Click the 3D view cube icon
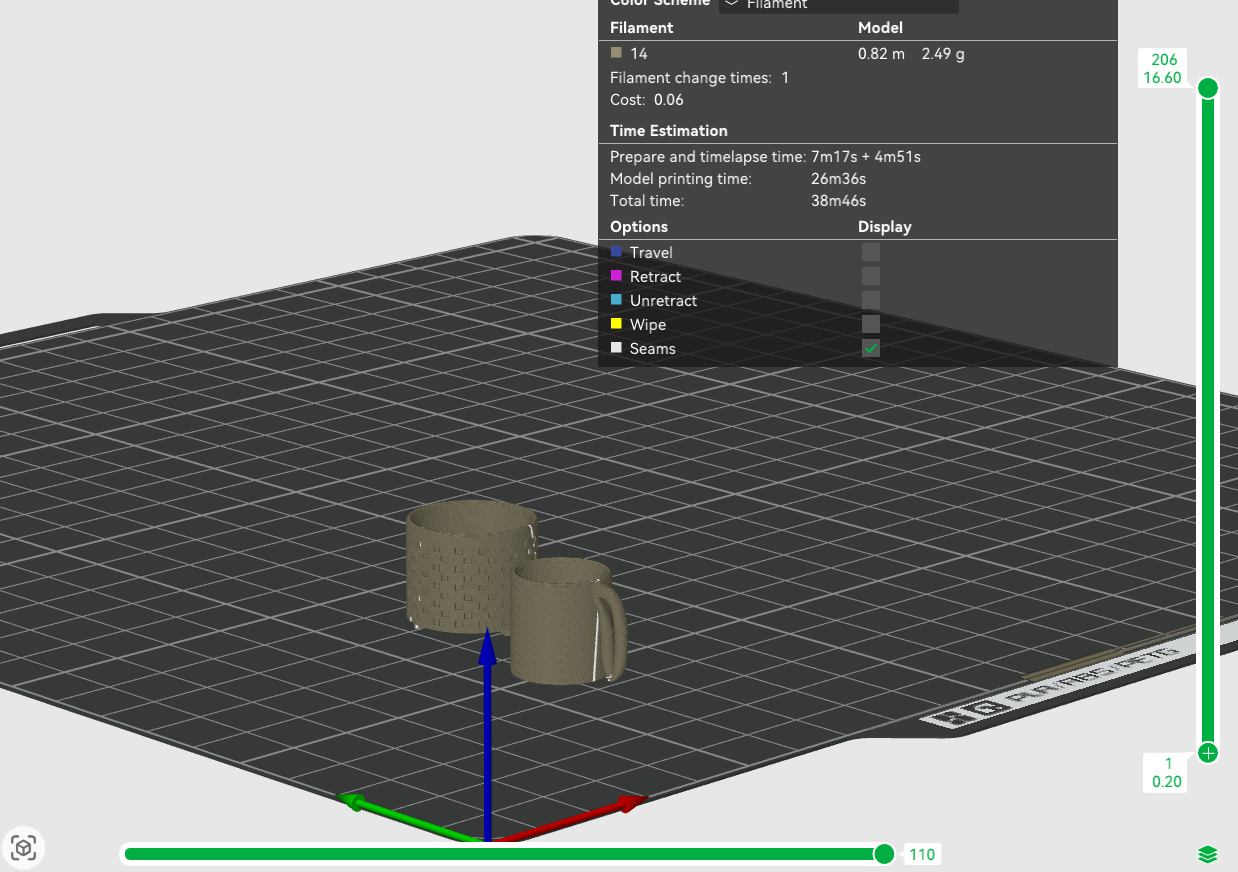This screenshot has height=872, width=1238. [x=24, y=849]
